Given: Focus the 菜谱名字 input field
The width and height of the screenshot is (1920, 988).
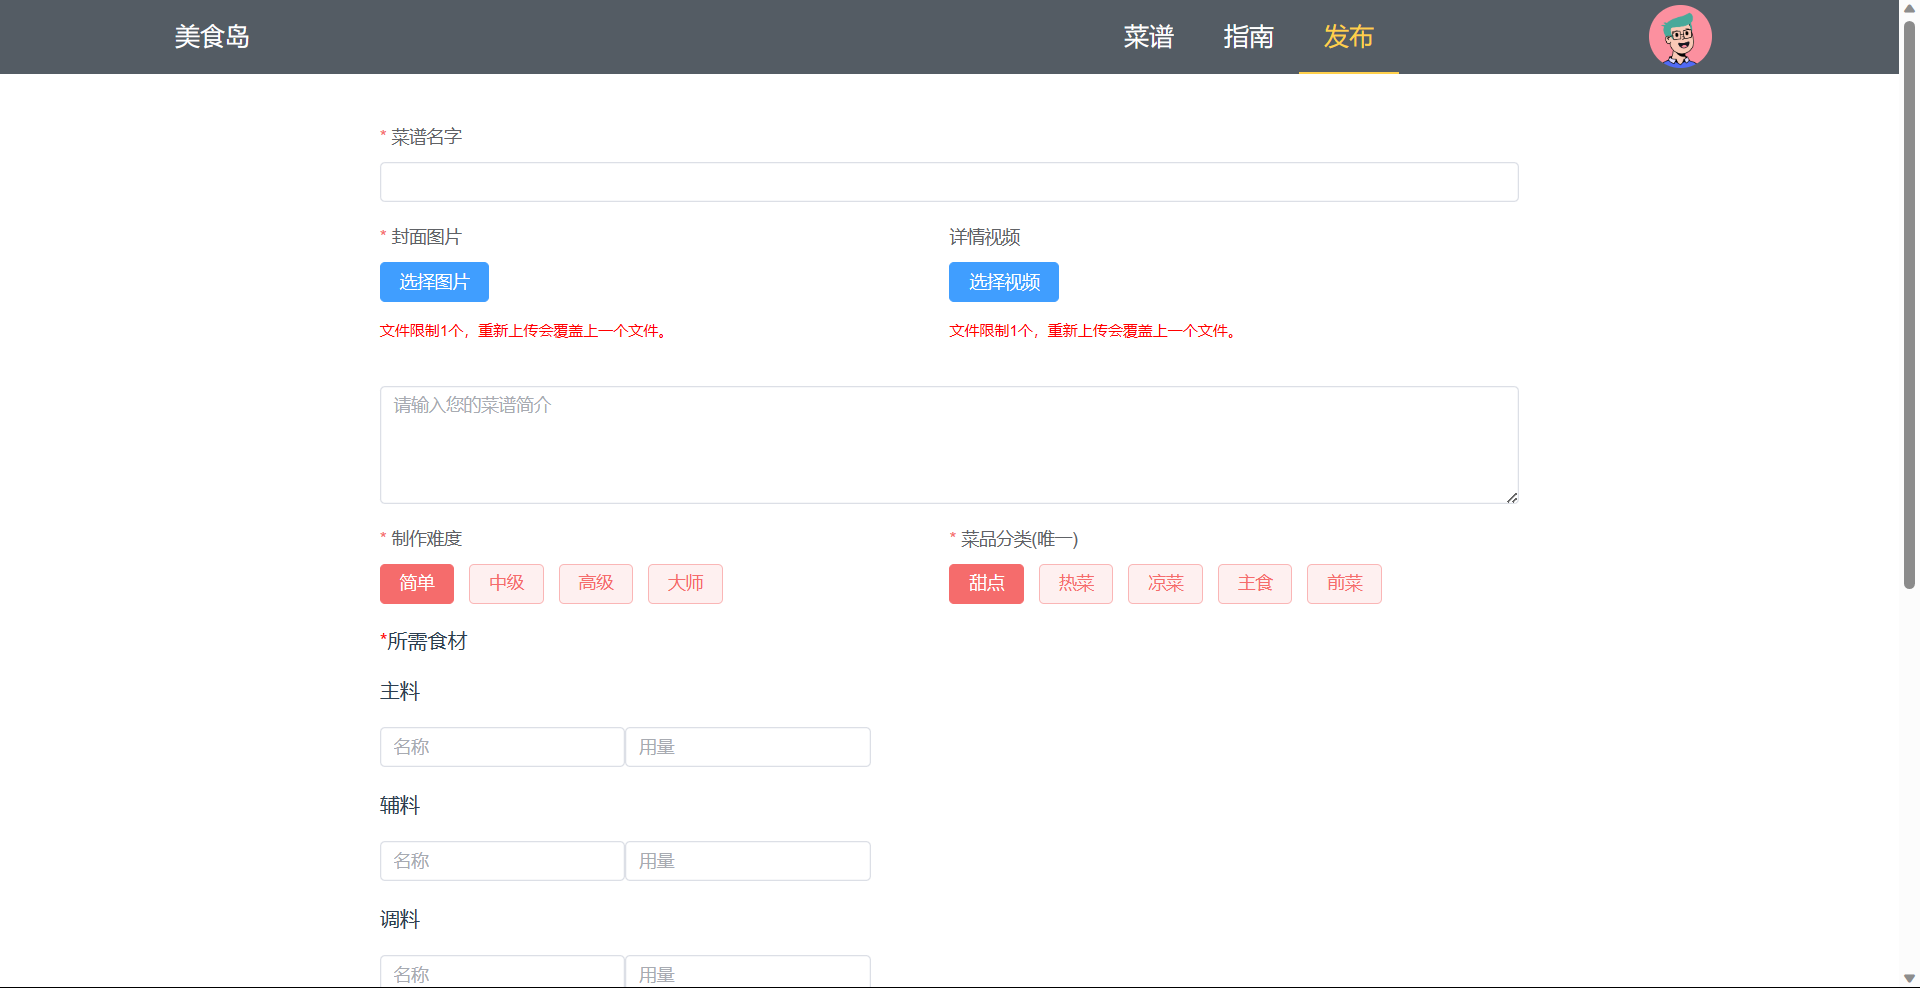Looking at the screenshot, I should click(x=949, y=182).
